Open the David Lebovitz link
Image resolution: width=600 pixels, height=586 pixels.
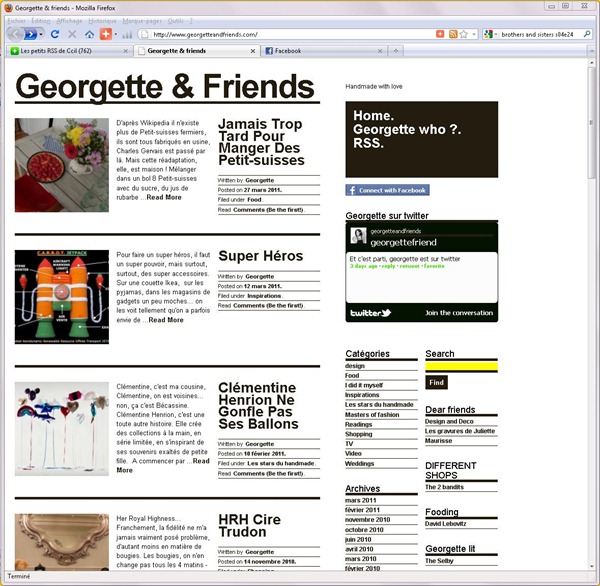[x=445, y=524]
